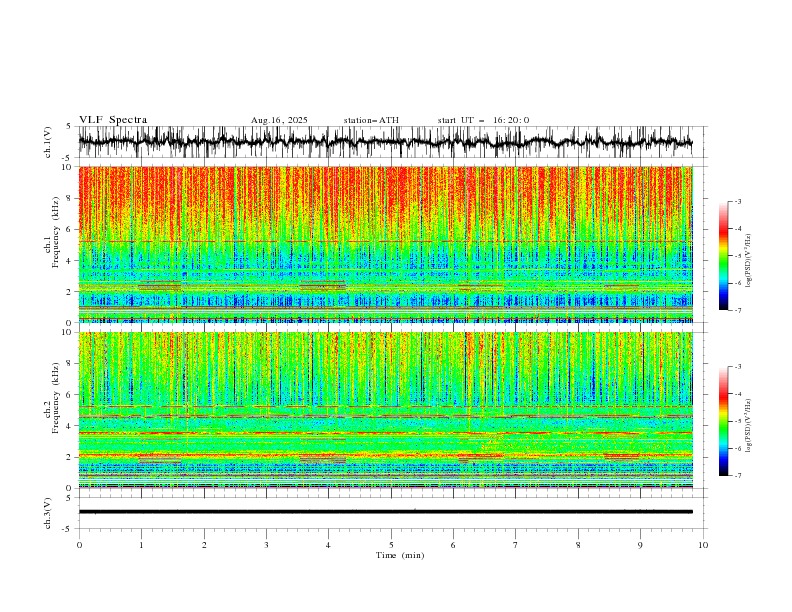The image size is (792, 612).
Task: Click the date "Aug.16, 2025"
Action: coord(279,120)
